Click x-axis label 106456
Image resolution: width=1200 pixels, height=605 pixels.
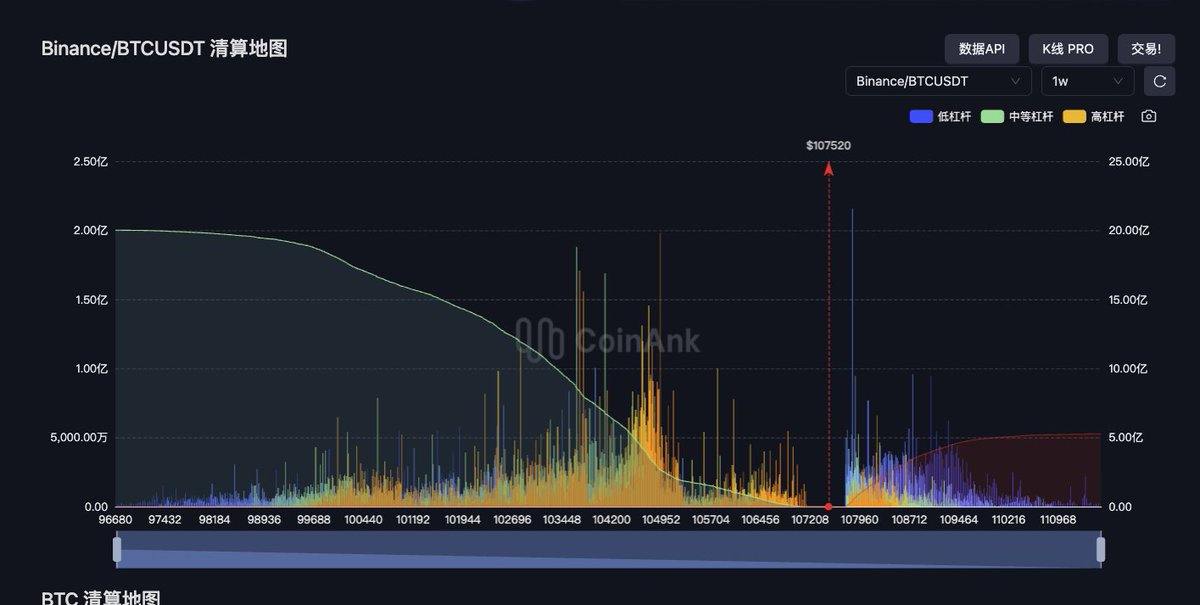click(x=762, y=520)
